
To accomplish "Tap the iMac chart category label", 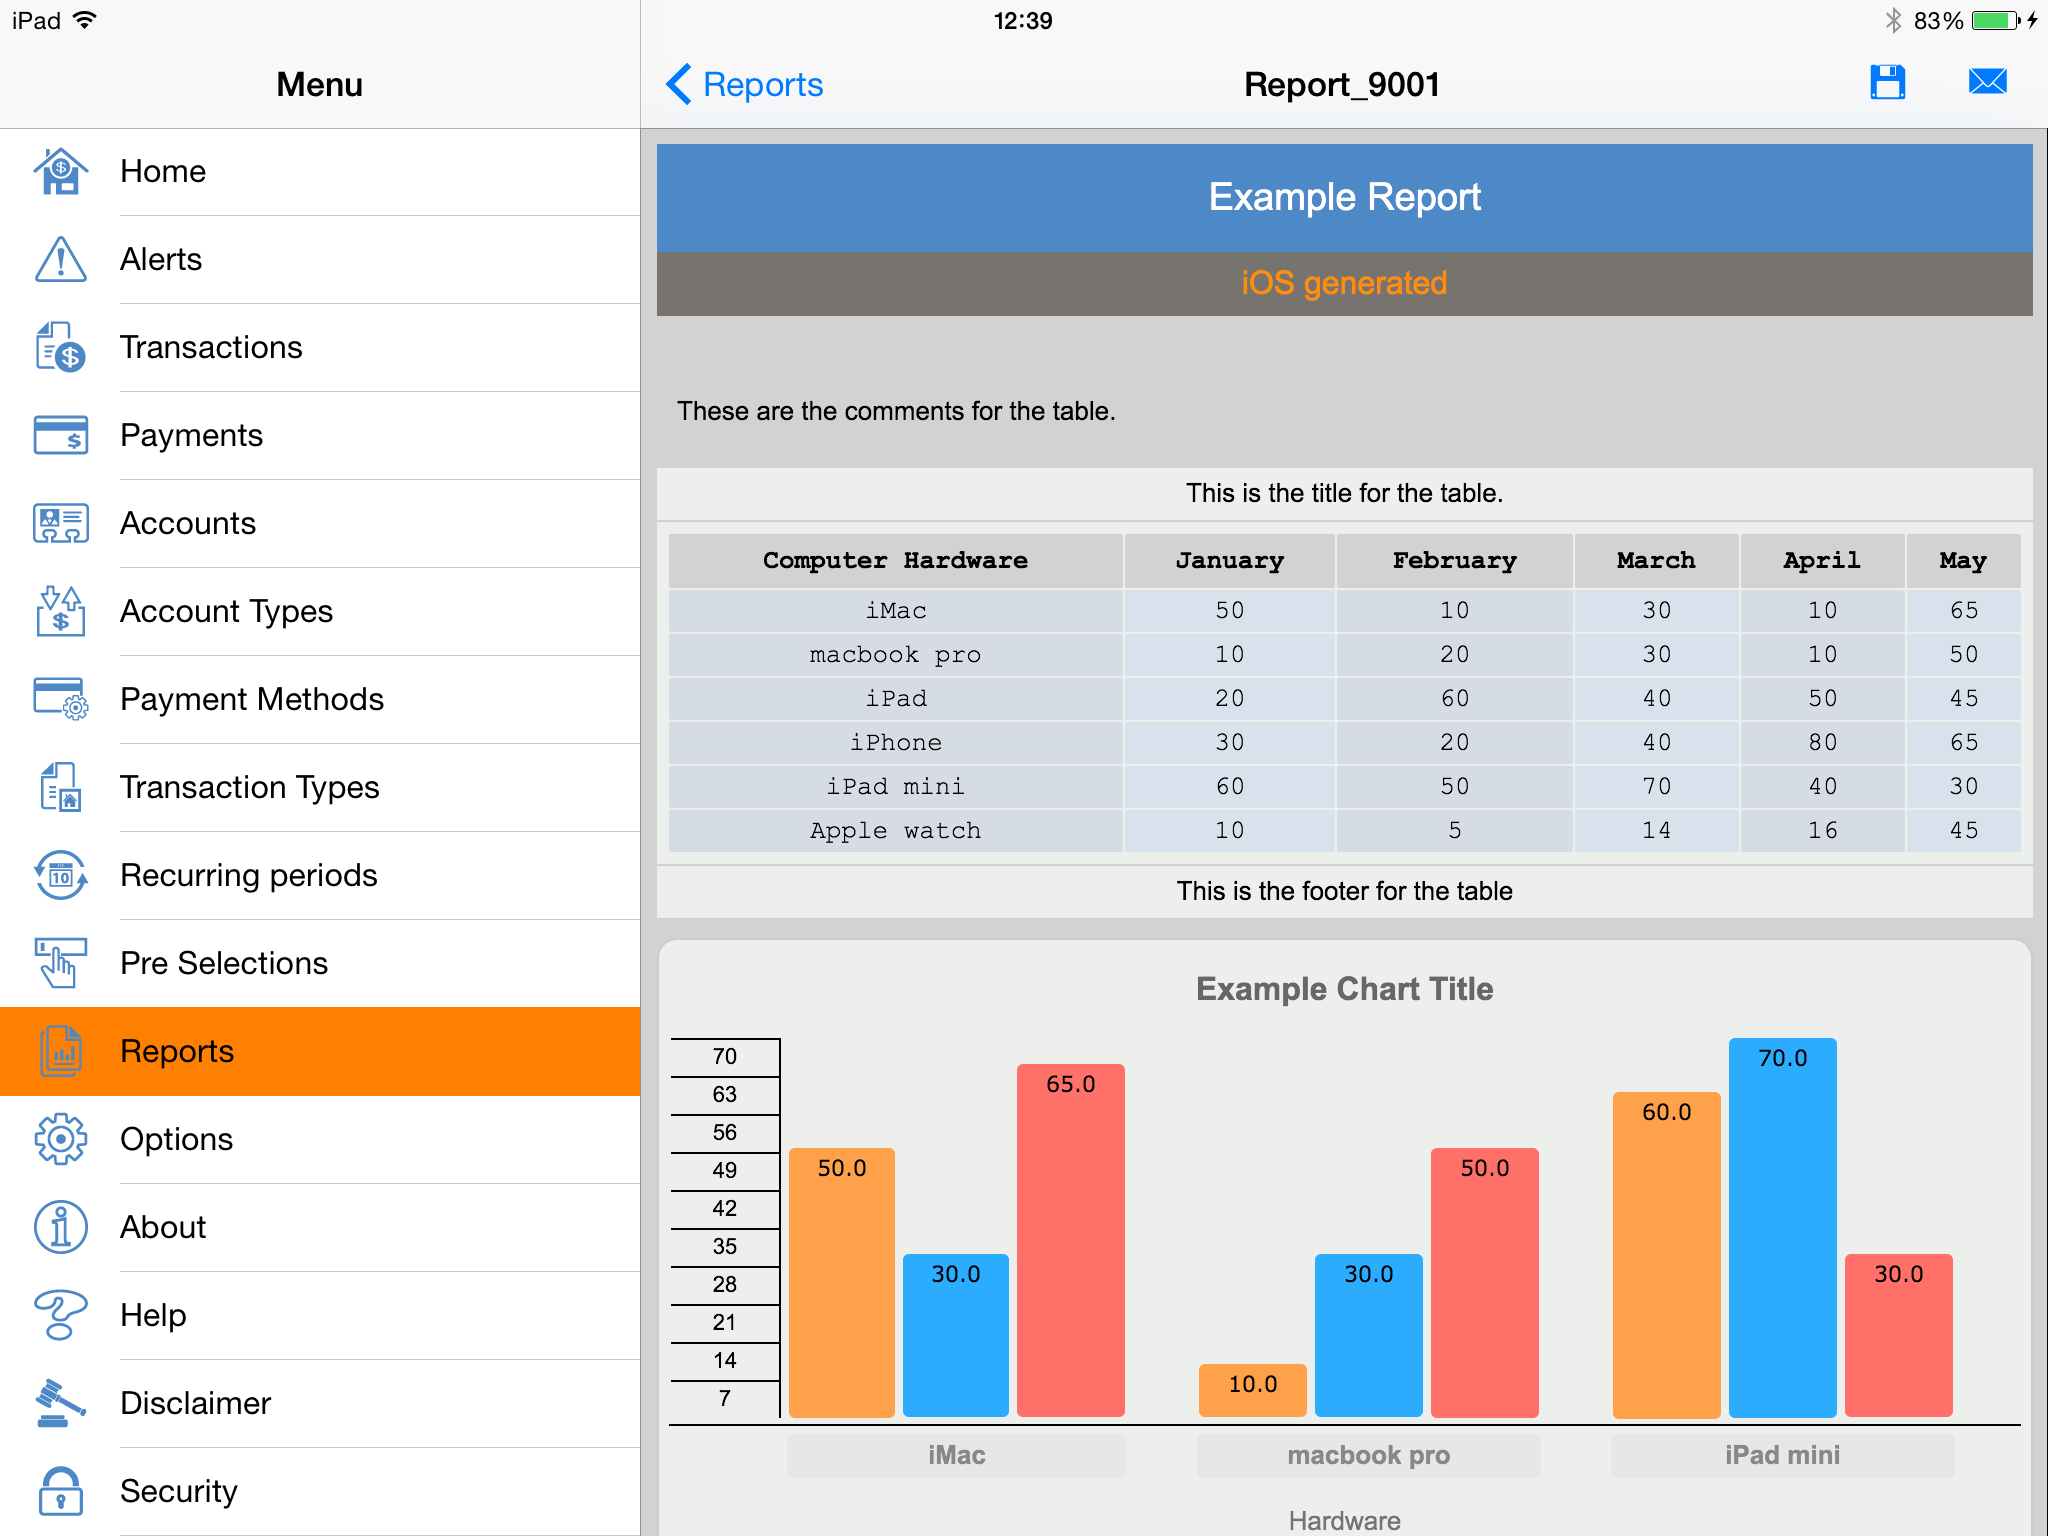I will [x=956, y=1455].
